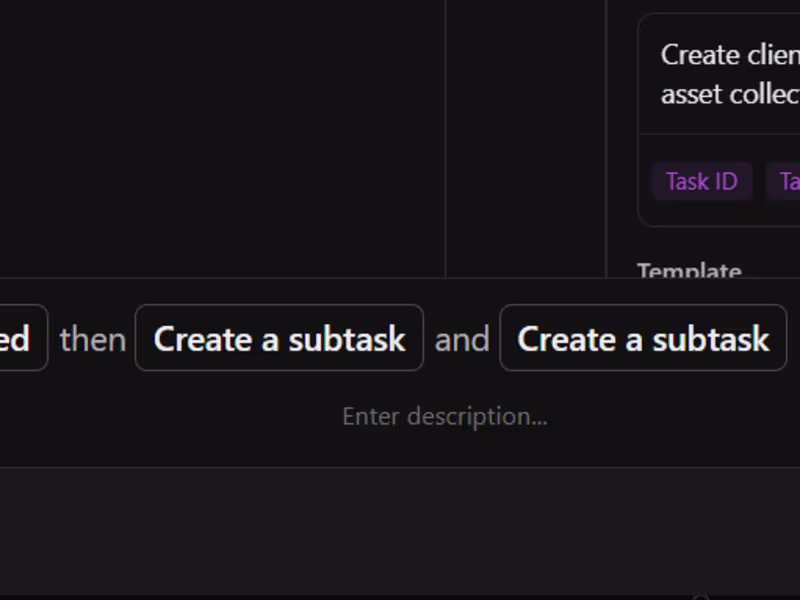Click the empty dark panel below the description
Screen dimensions: 800x600
click(400, 530)
